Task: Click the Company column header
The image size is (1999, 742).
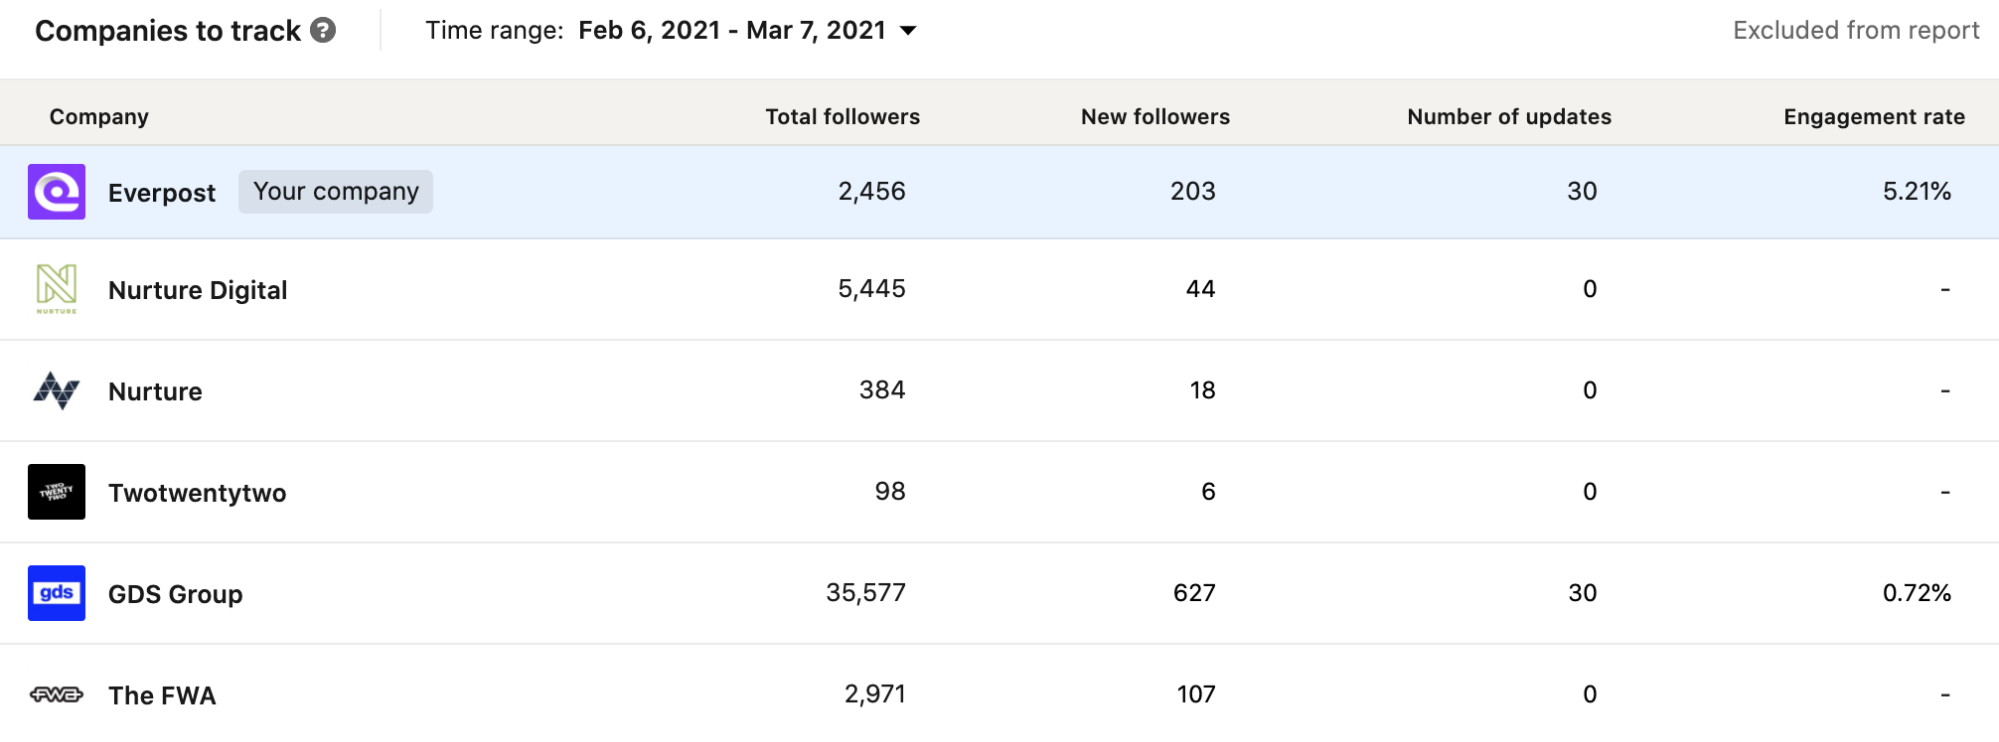Action: [x=99, y=117]
